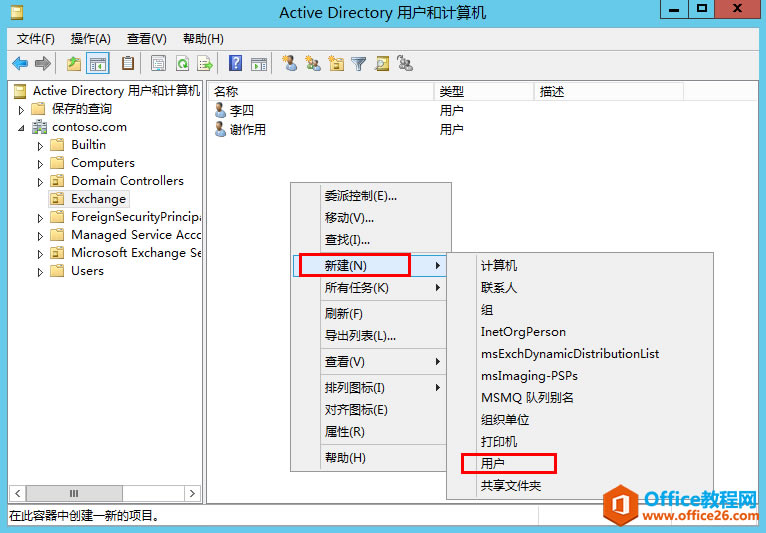Click the add to group toolbar icon
The image size is (766, 533).
coord(405,64)
